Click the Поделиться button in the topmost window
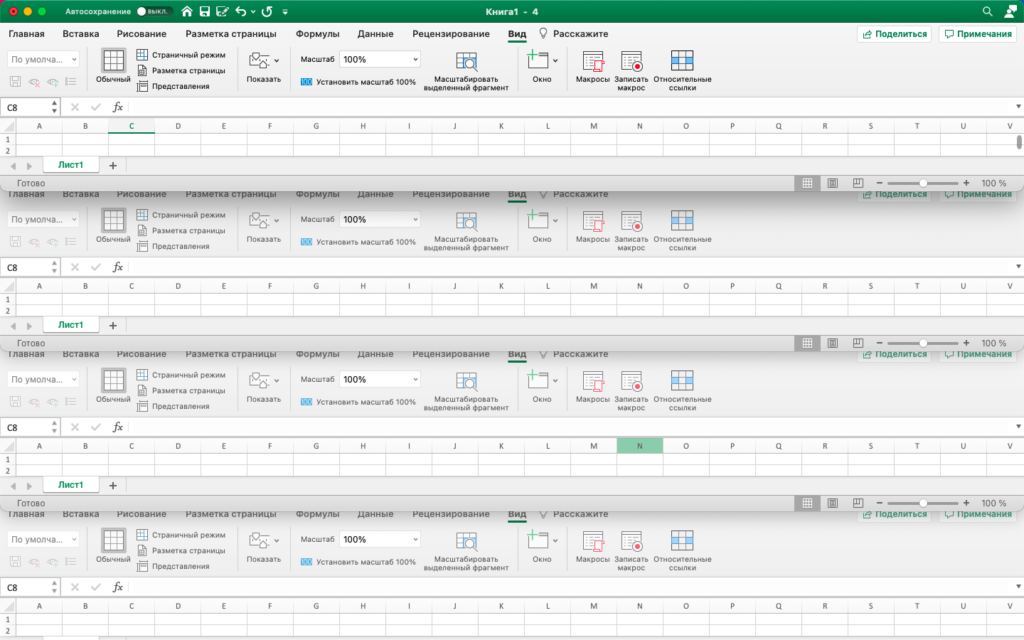Screen dimensions: 1024x640 tap(894, 34)
